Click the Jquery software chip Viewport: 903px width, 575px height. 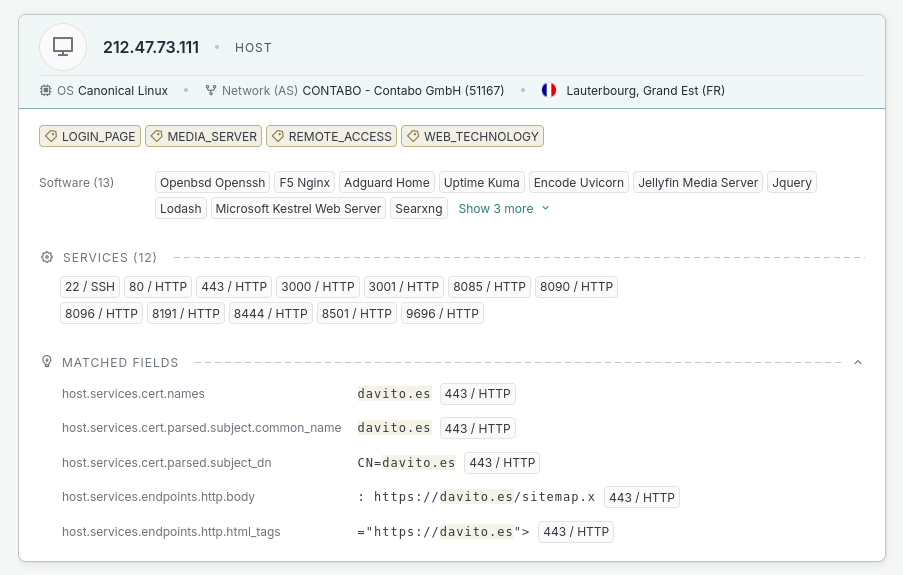coord(792,183)
